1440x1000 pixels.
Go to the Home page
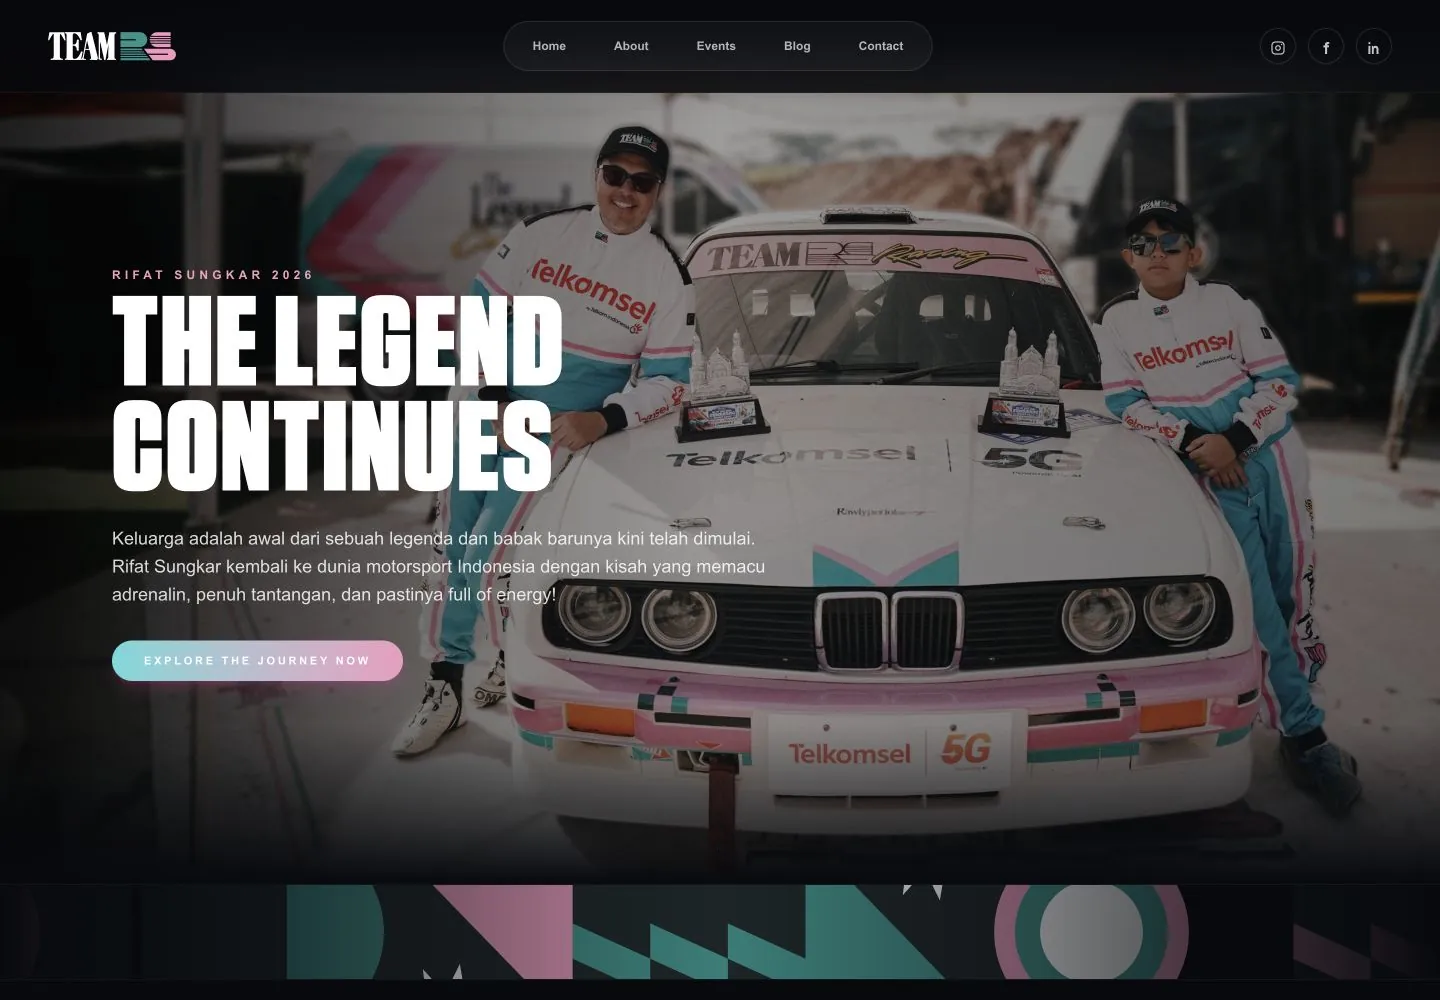coord(549,46)
